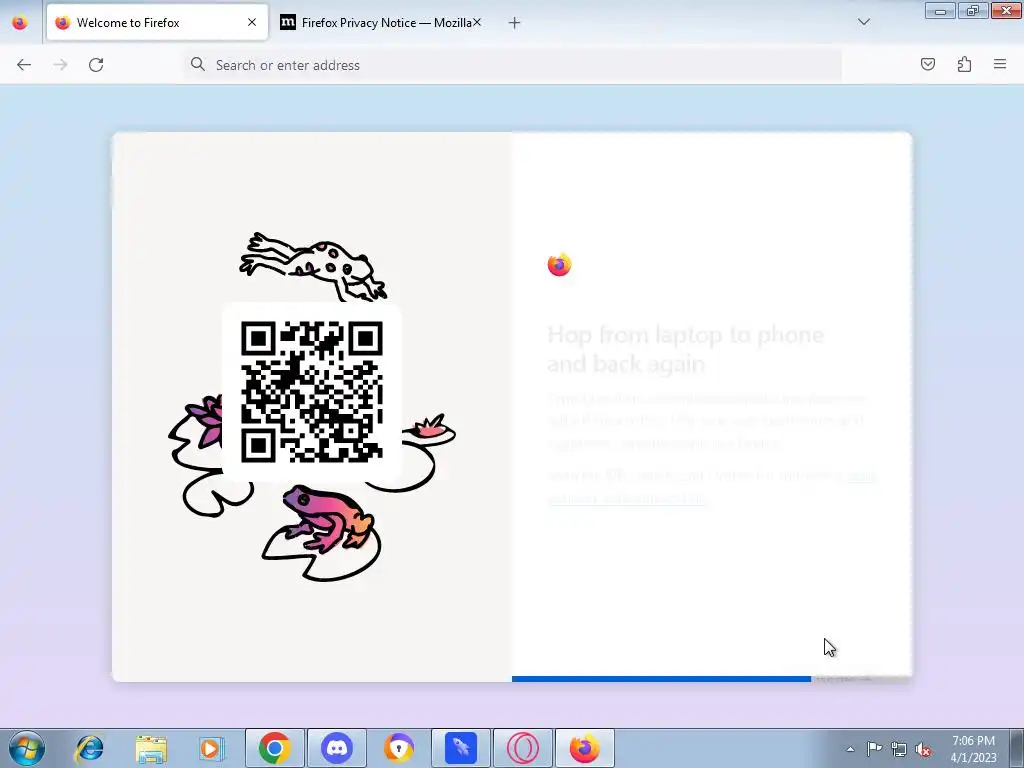Click the blue onboarding progress bar
The image size is (1024, 768).
(661, 679)
